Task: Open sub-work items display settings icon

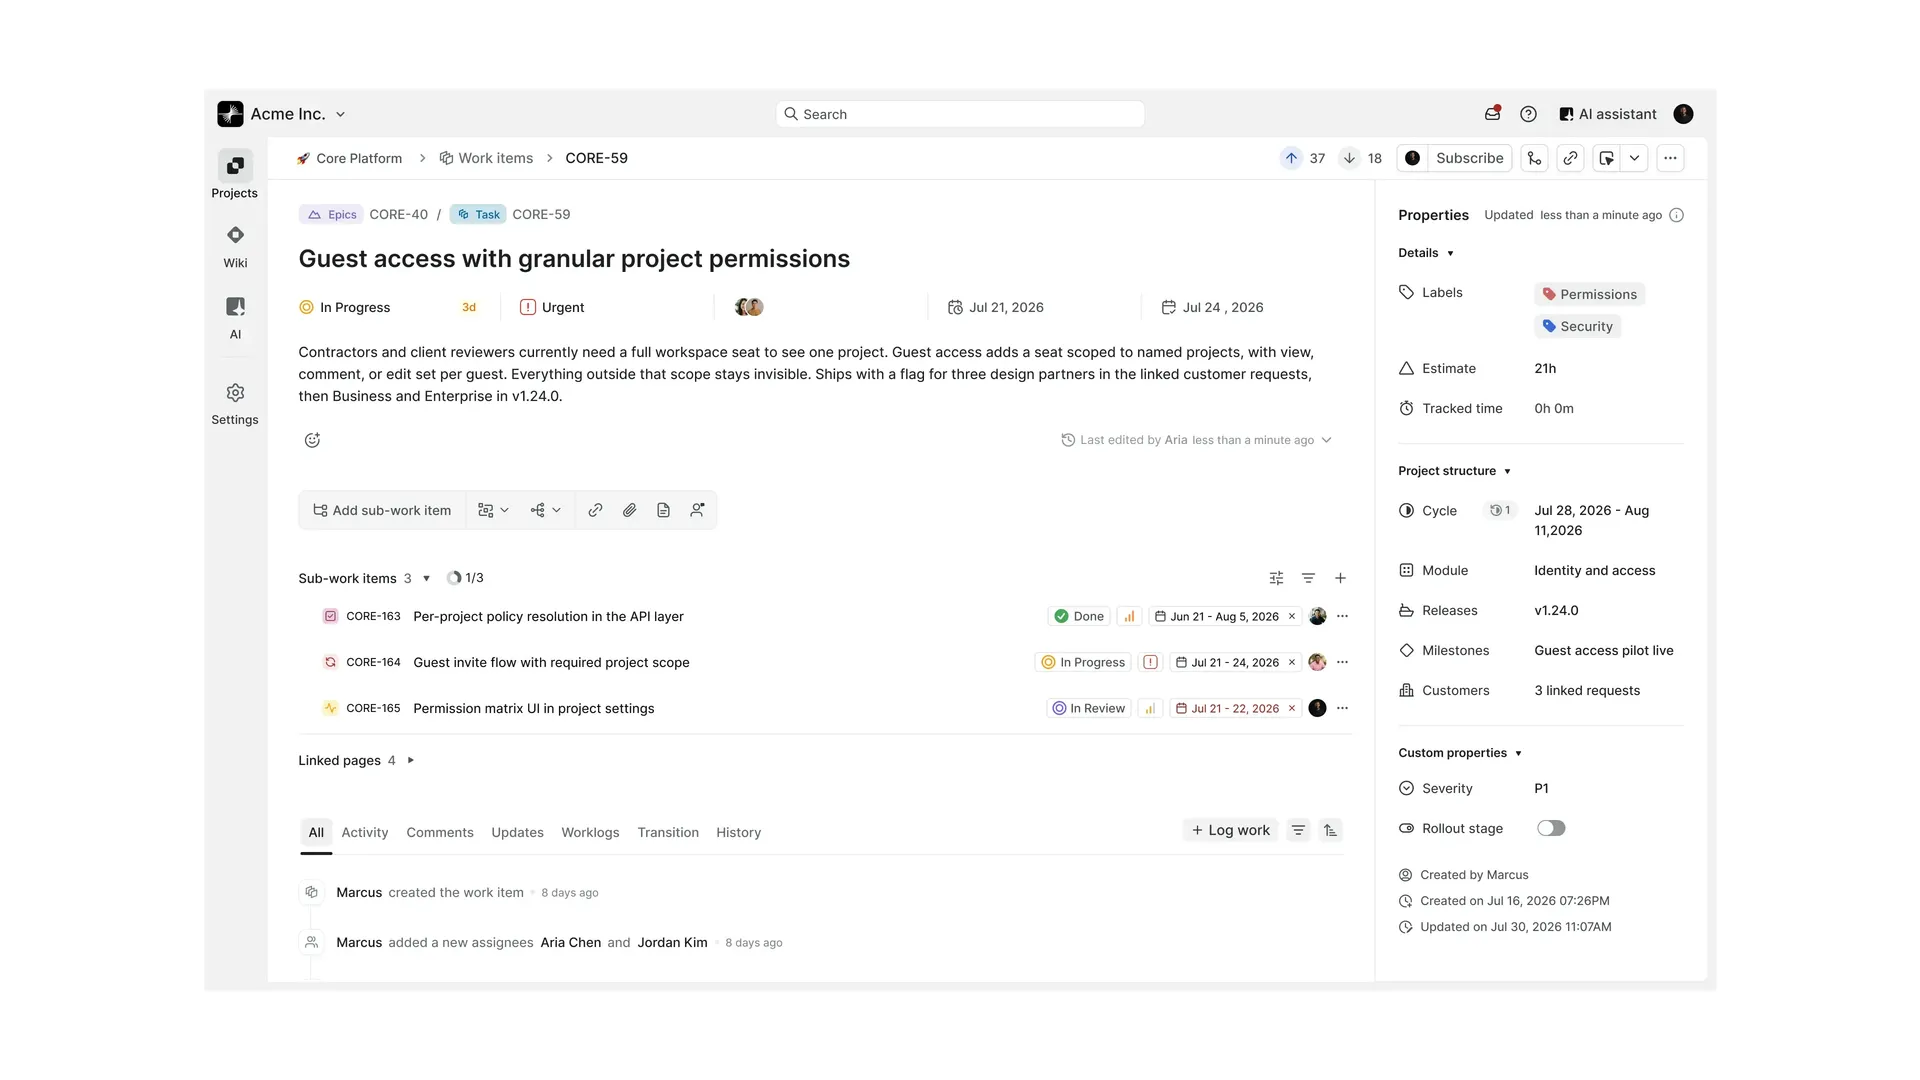Action: coord(1276,578)
